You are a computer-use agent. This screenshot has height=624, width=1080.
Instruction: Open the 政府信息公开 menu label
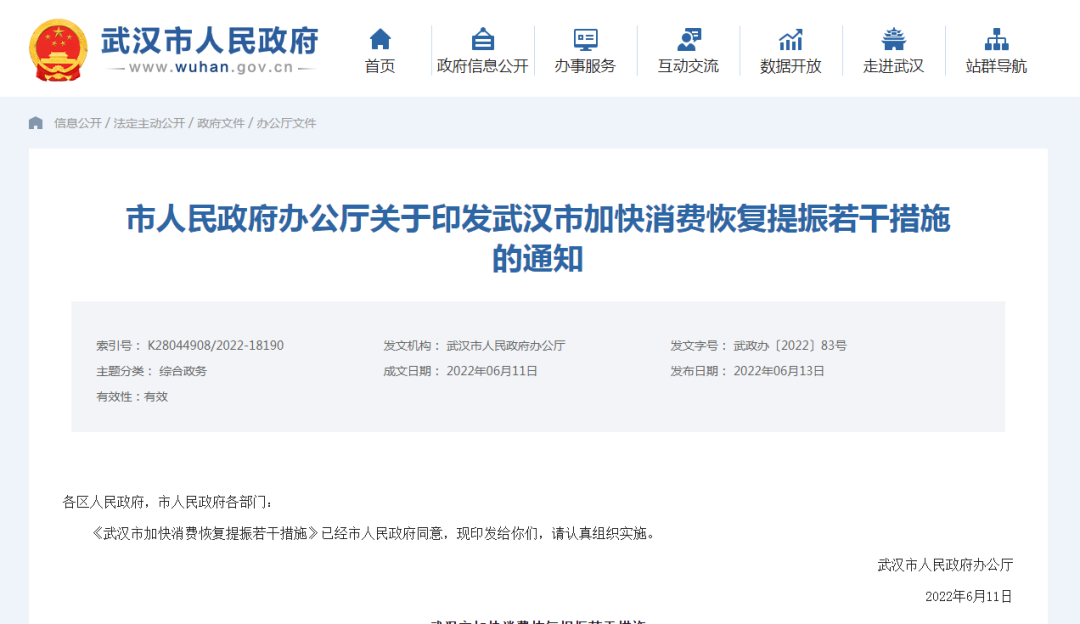[x=483, y=66]
